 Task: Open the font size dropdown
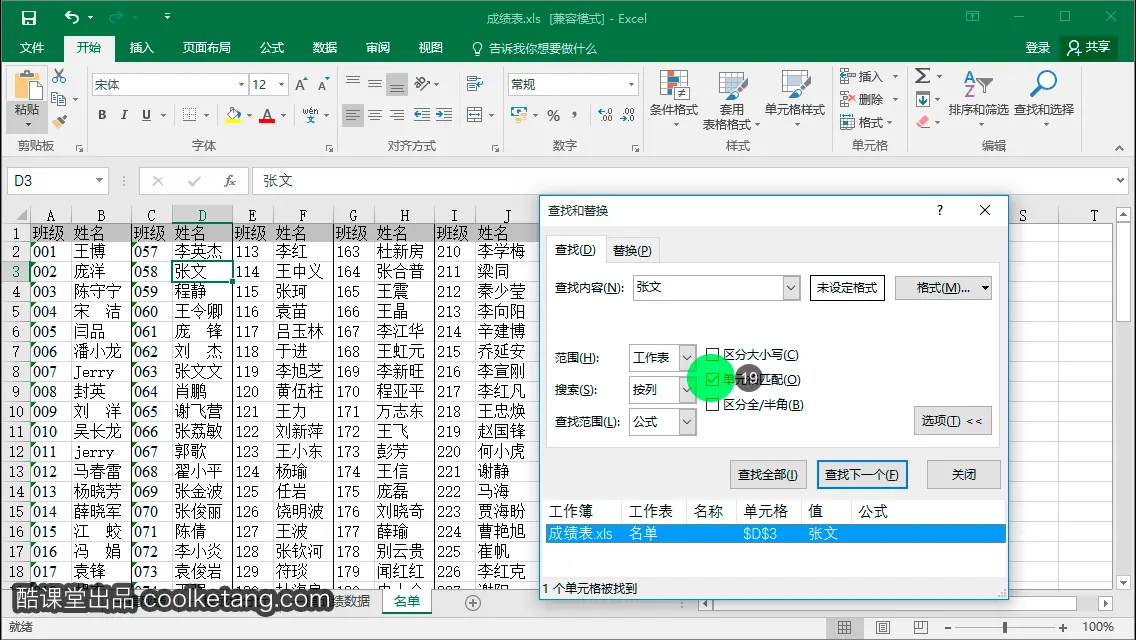coord(281,85)
